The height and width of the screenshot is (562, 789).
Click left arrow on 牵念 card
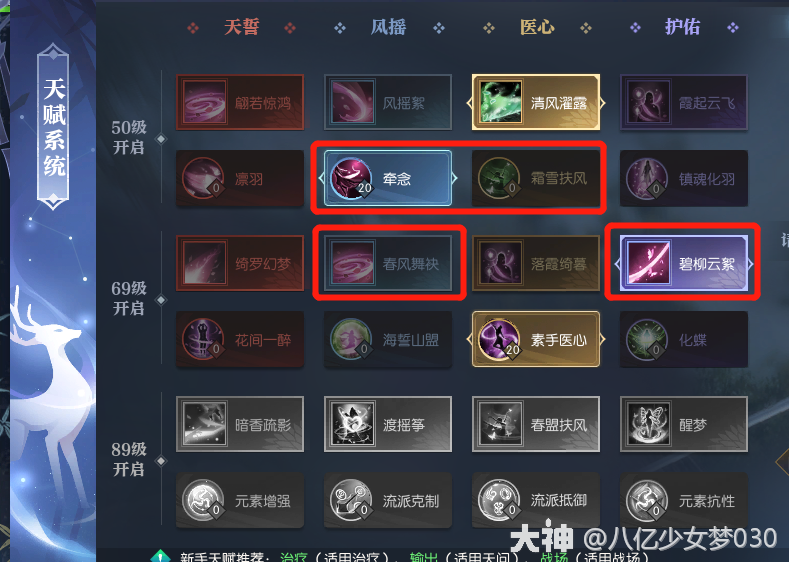point(322,178)
